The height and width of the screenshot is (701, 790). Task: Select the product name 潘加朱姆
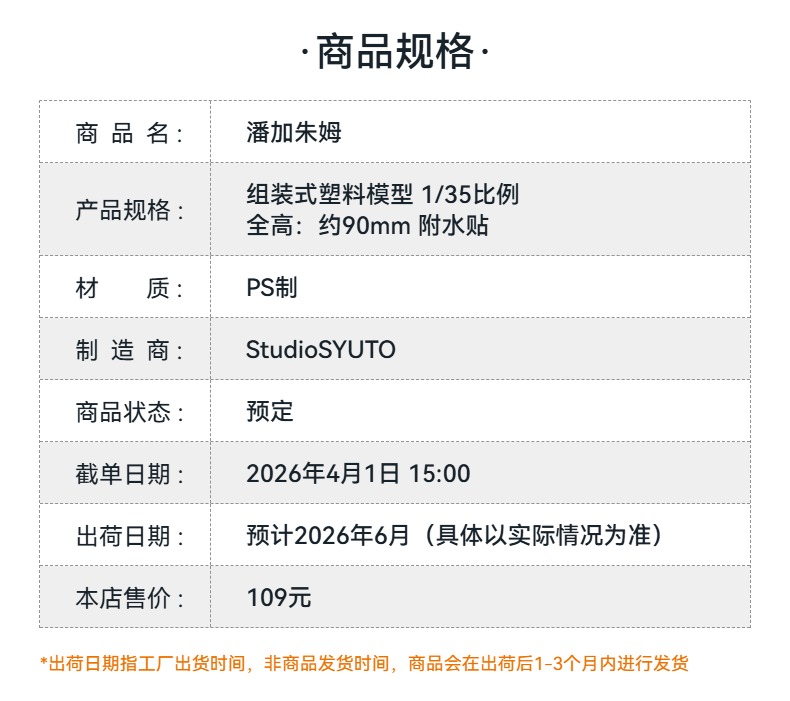click(294, 133)
